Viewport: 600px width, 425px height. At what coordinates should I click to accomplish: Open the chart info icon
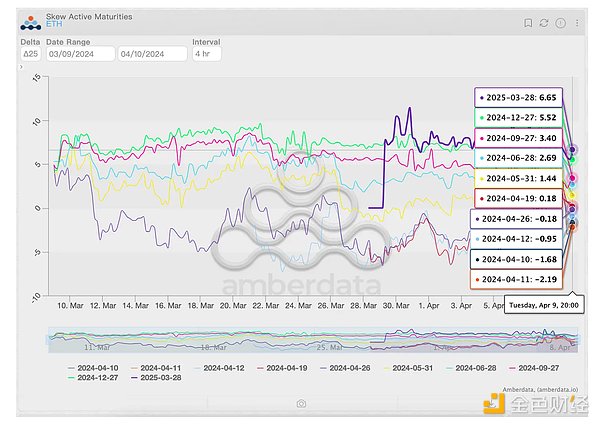560,22
